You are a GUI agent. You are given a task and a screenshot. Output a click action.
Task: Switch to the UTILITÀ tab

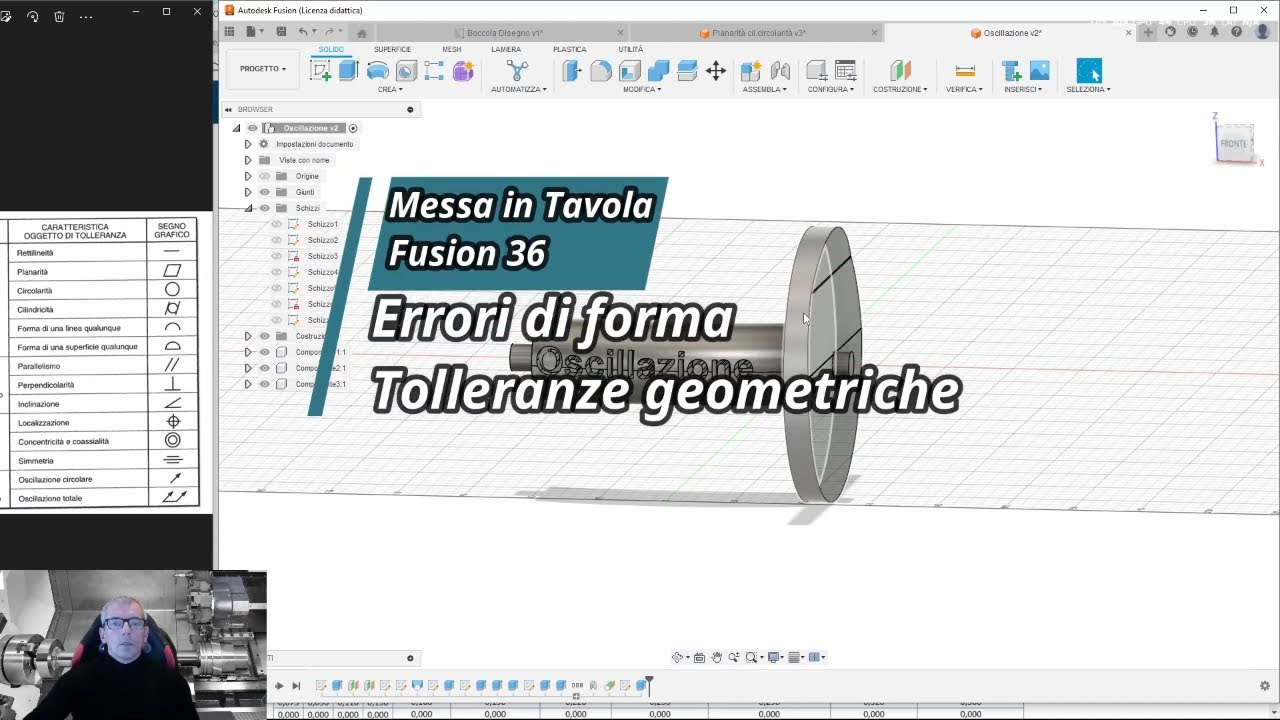click(631, 49)
